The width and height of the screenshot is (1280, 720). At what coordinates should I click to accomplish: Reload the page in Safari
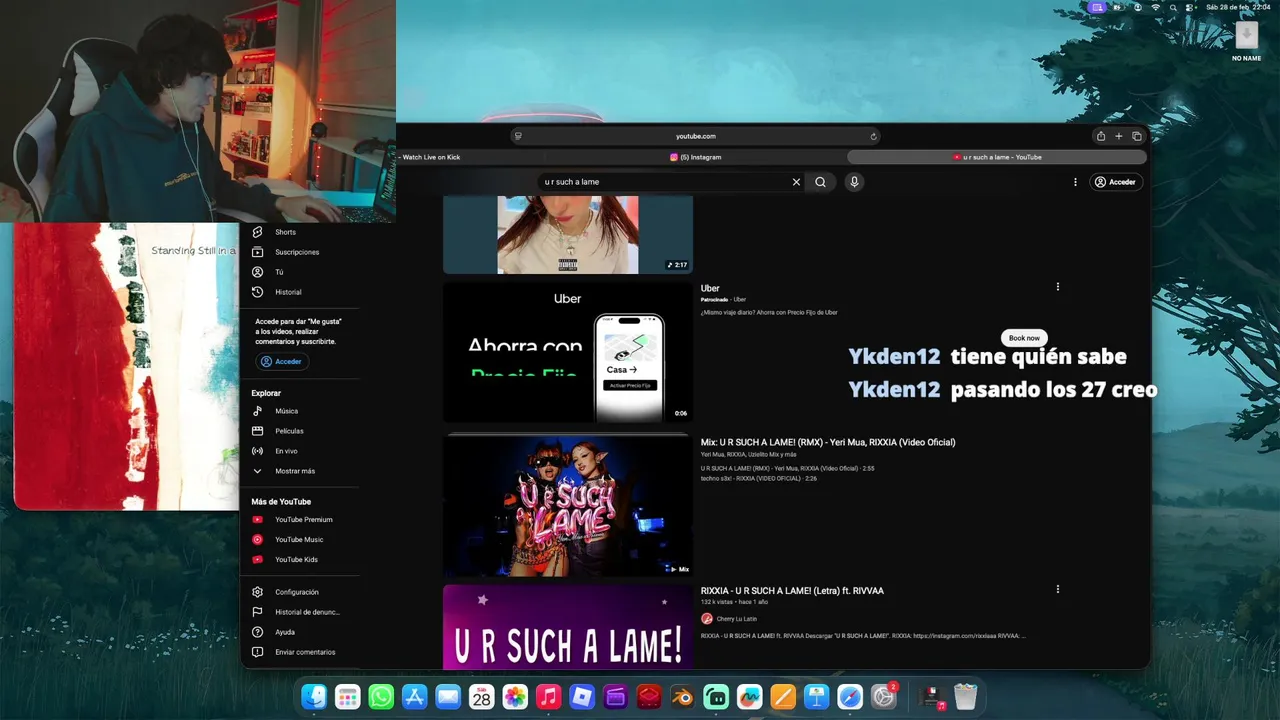tap(873, 136)
